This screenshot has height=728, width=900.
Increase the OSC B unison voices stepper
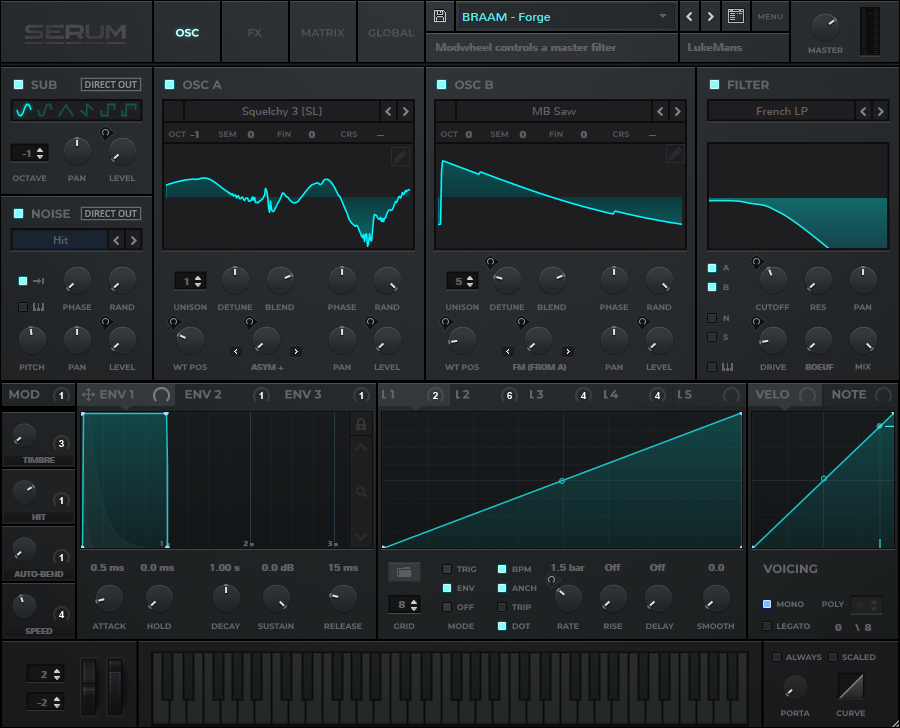[x=470, y=278]
